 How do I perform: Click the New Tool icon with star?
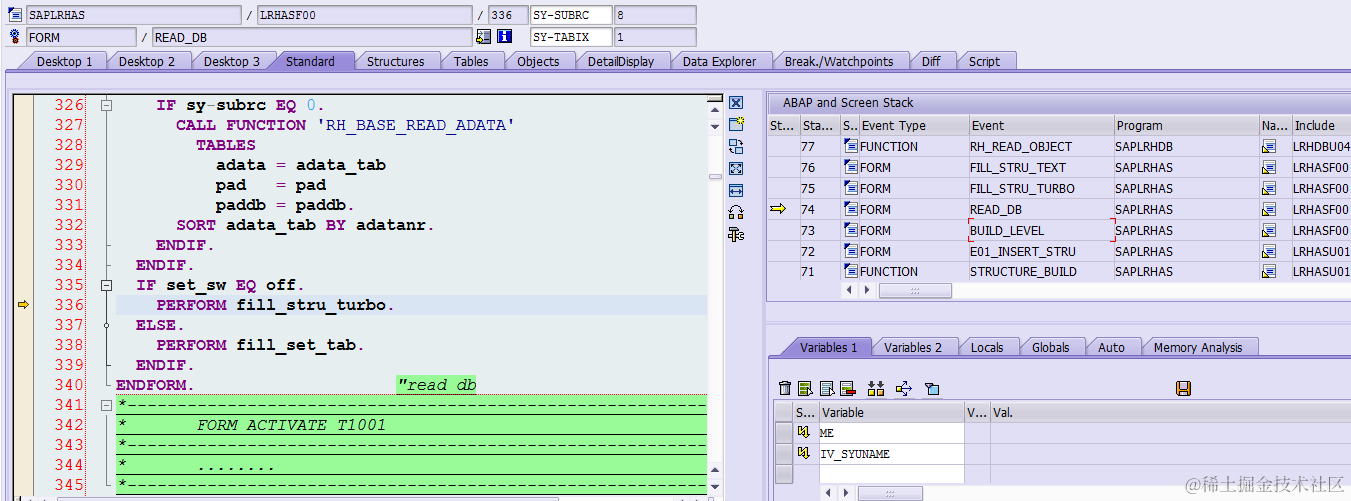point(736,124)
